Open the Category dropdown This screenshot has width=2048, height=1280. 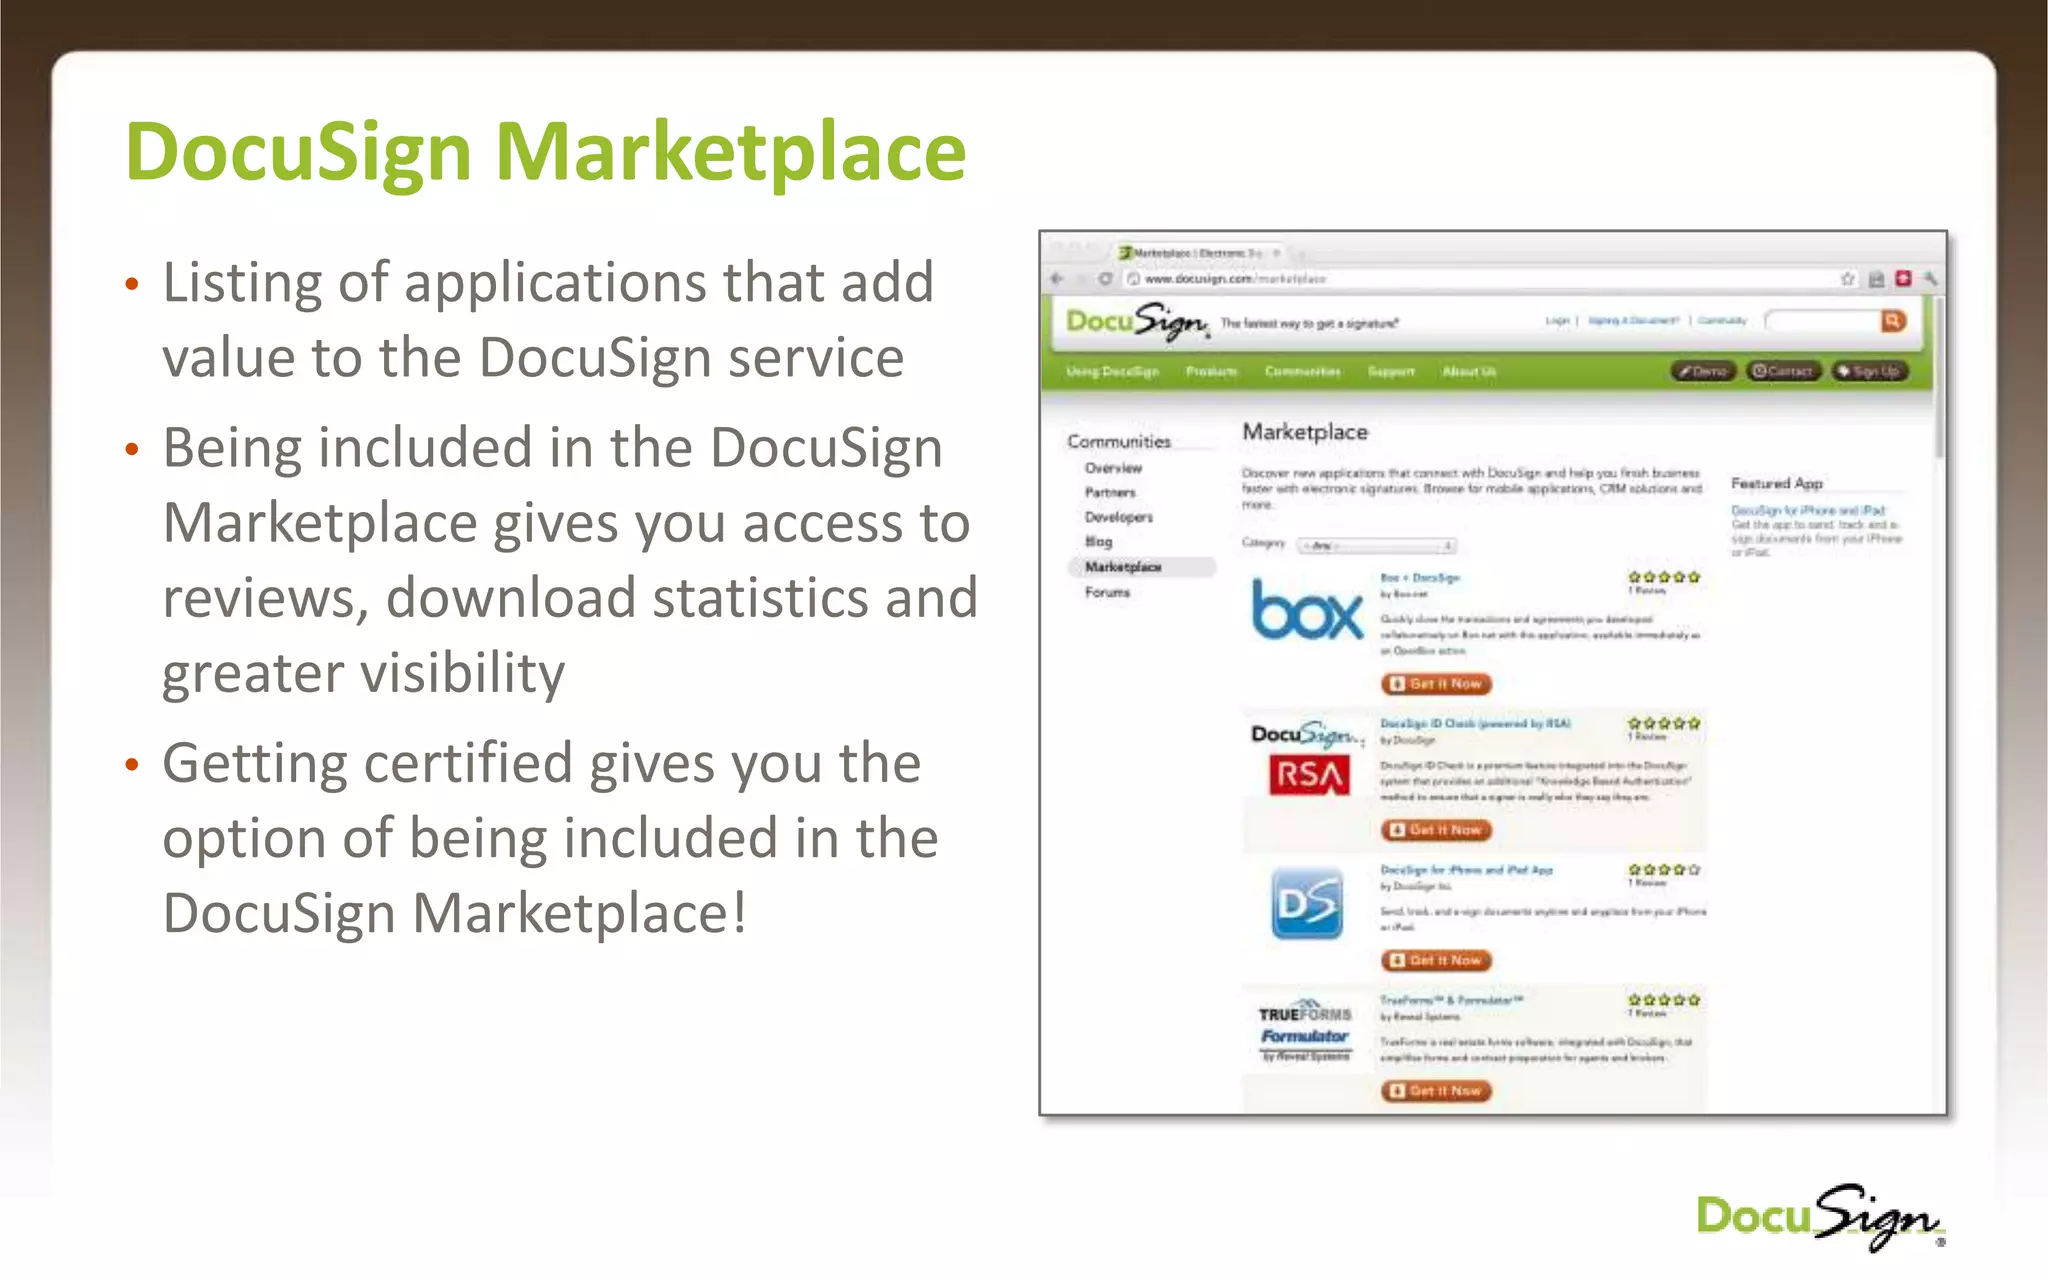(x=1377, y=545)
